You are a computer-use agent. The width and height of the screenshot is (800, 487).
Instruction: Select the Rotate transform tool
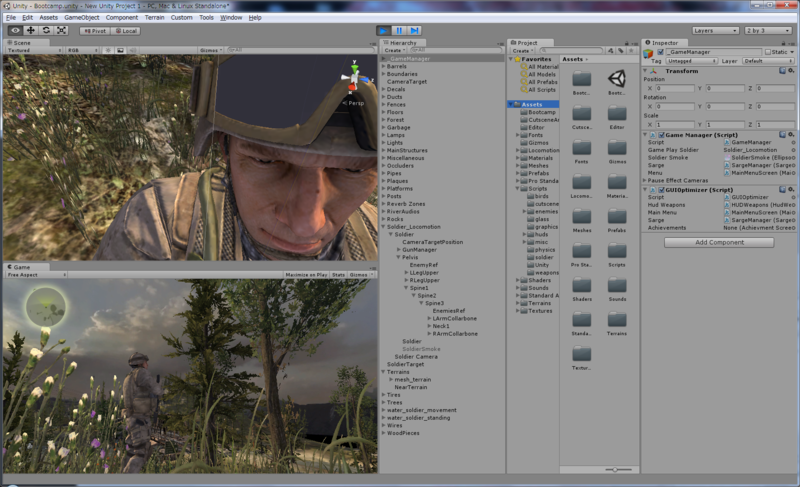point(46,31)
